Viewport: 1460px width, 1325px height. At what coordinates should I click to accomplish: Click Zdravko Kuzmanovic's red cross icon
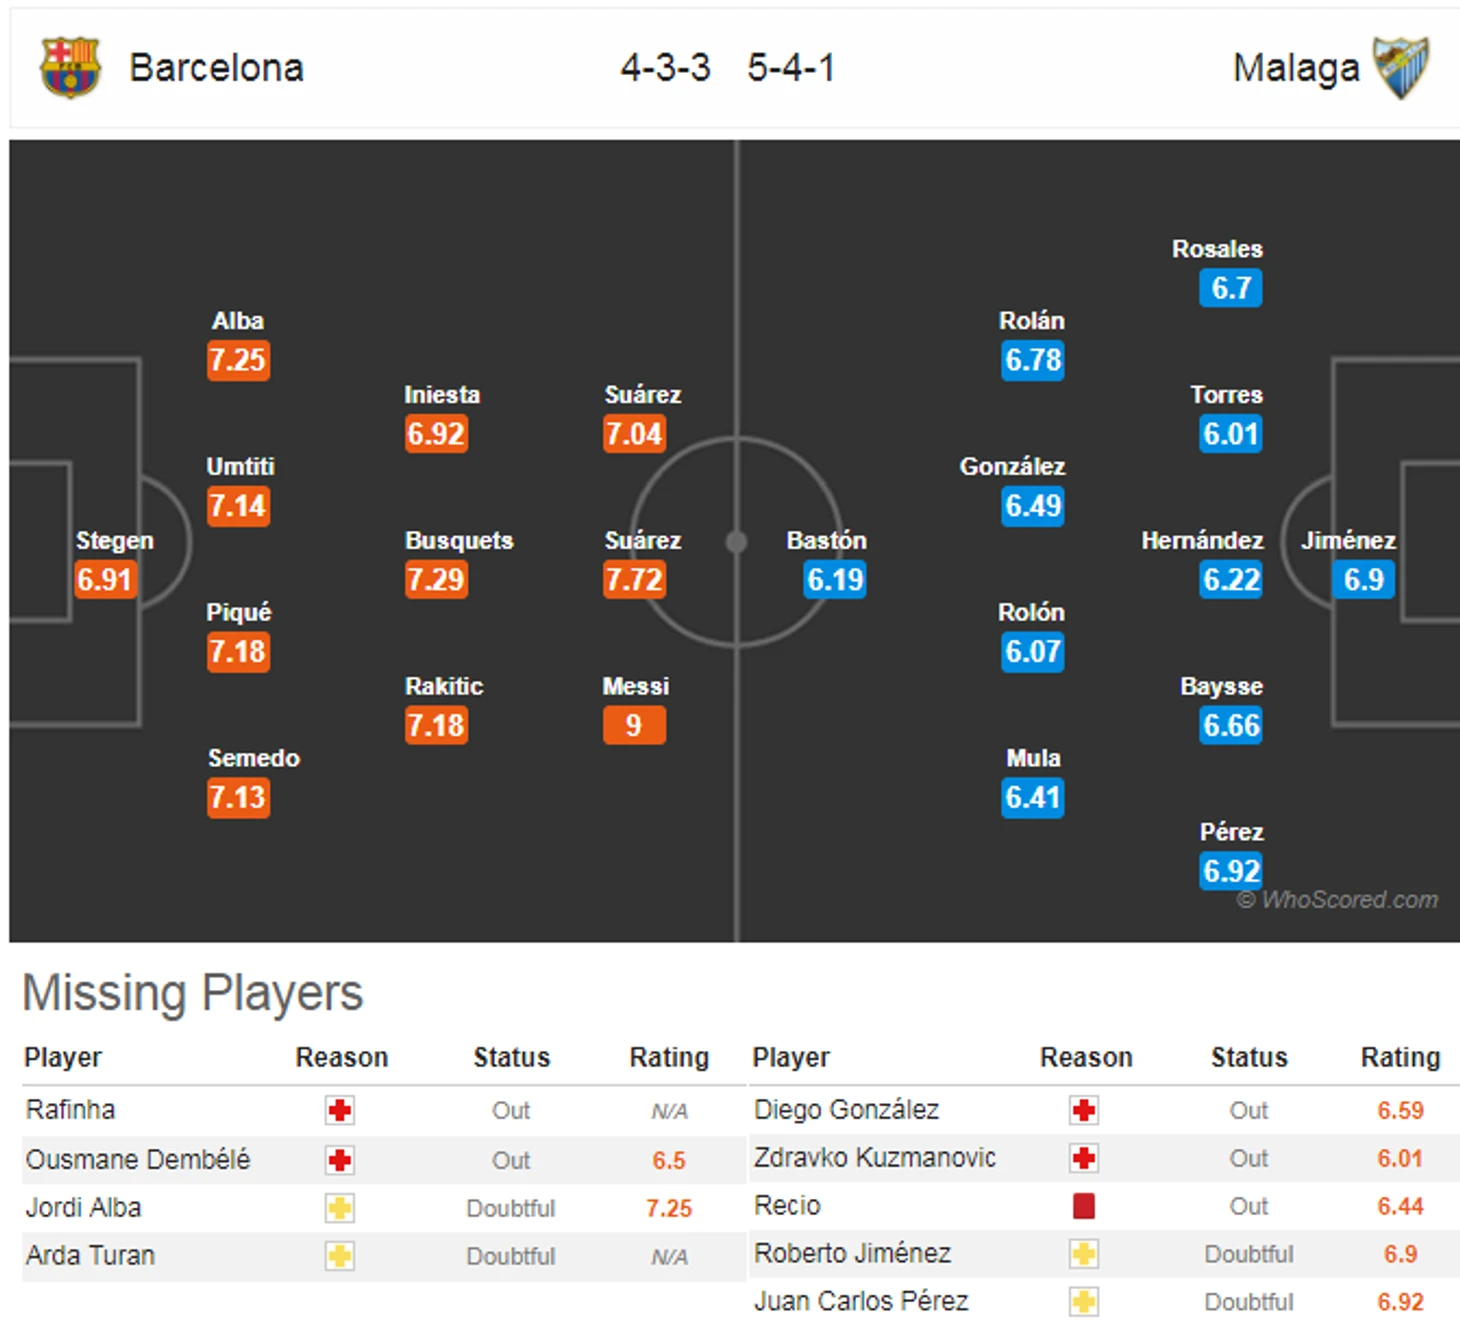(1084, 1158)
